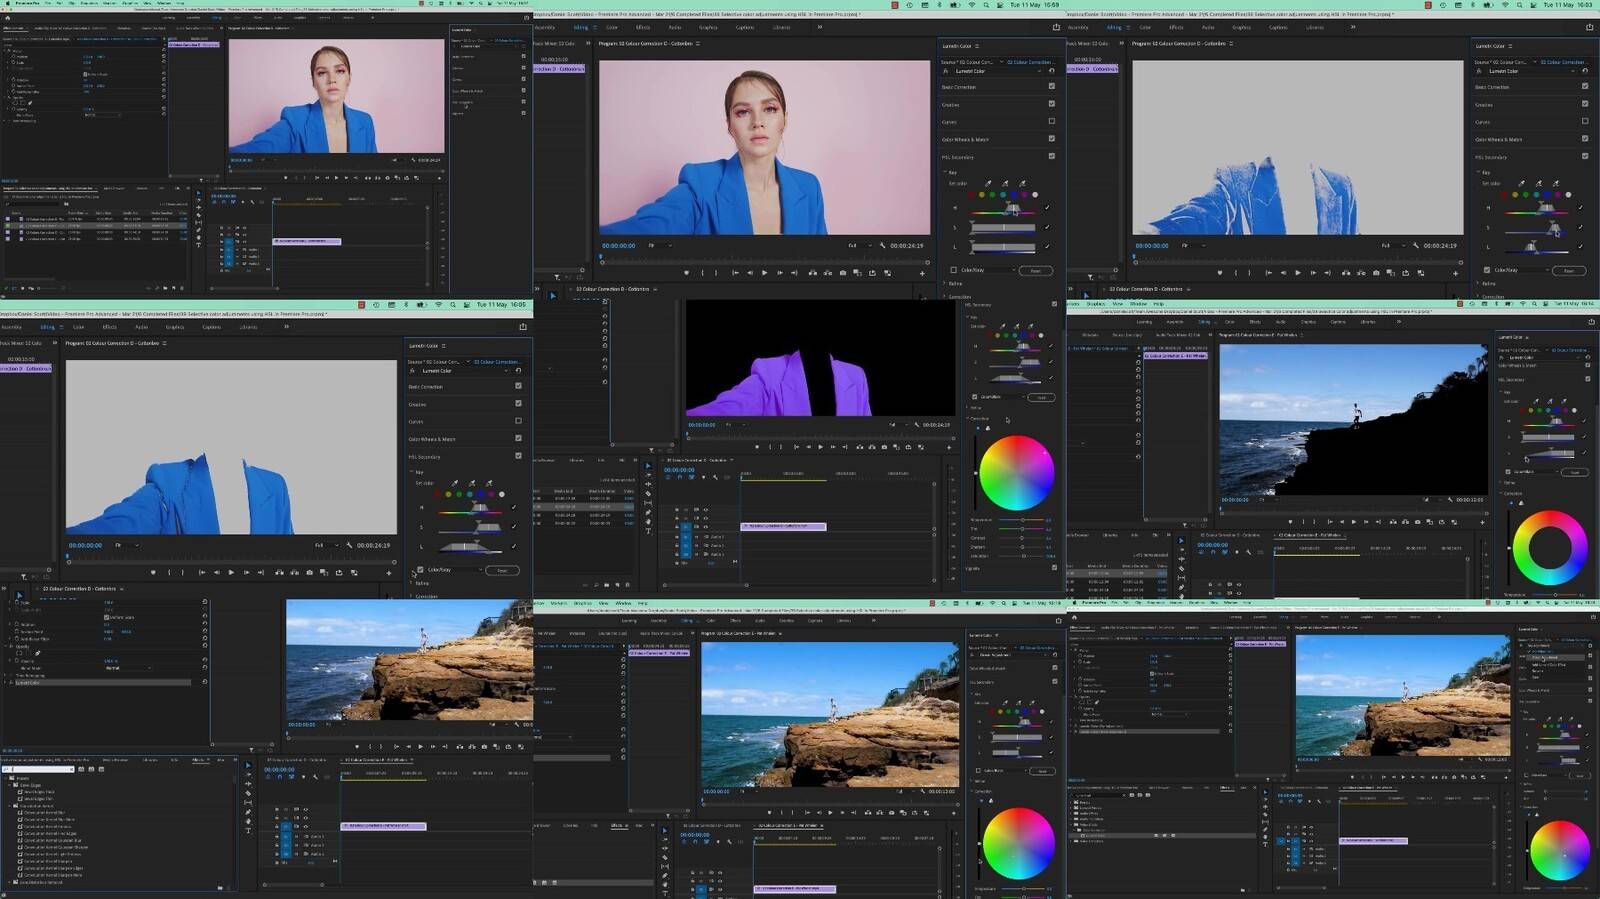Open Full resolution dropdown in the 10:59 window

(856, 245)
